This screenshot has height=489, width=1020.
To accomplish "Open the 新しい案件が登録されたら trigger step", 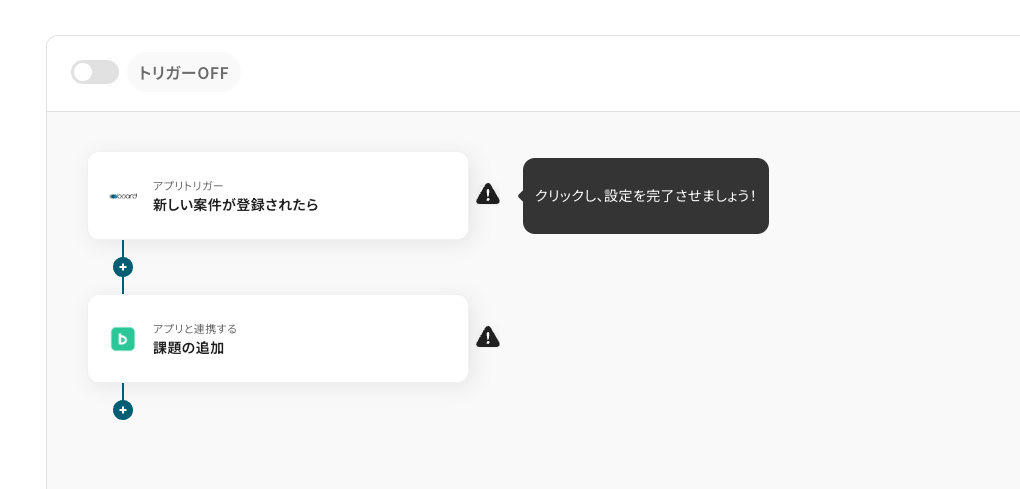I will 235,205.
